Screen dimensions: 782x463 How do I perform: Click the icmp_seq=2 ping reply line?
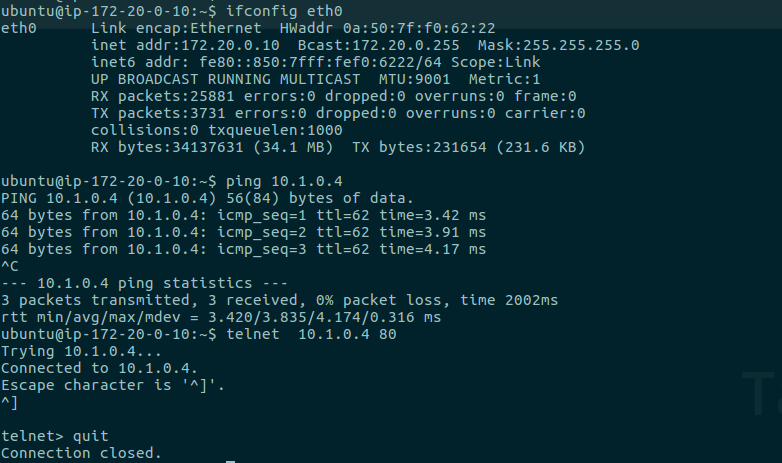click(243, 232)
